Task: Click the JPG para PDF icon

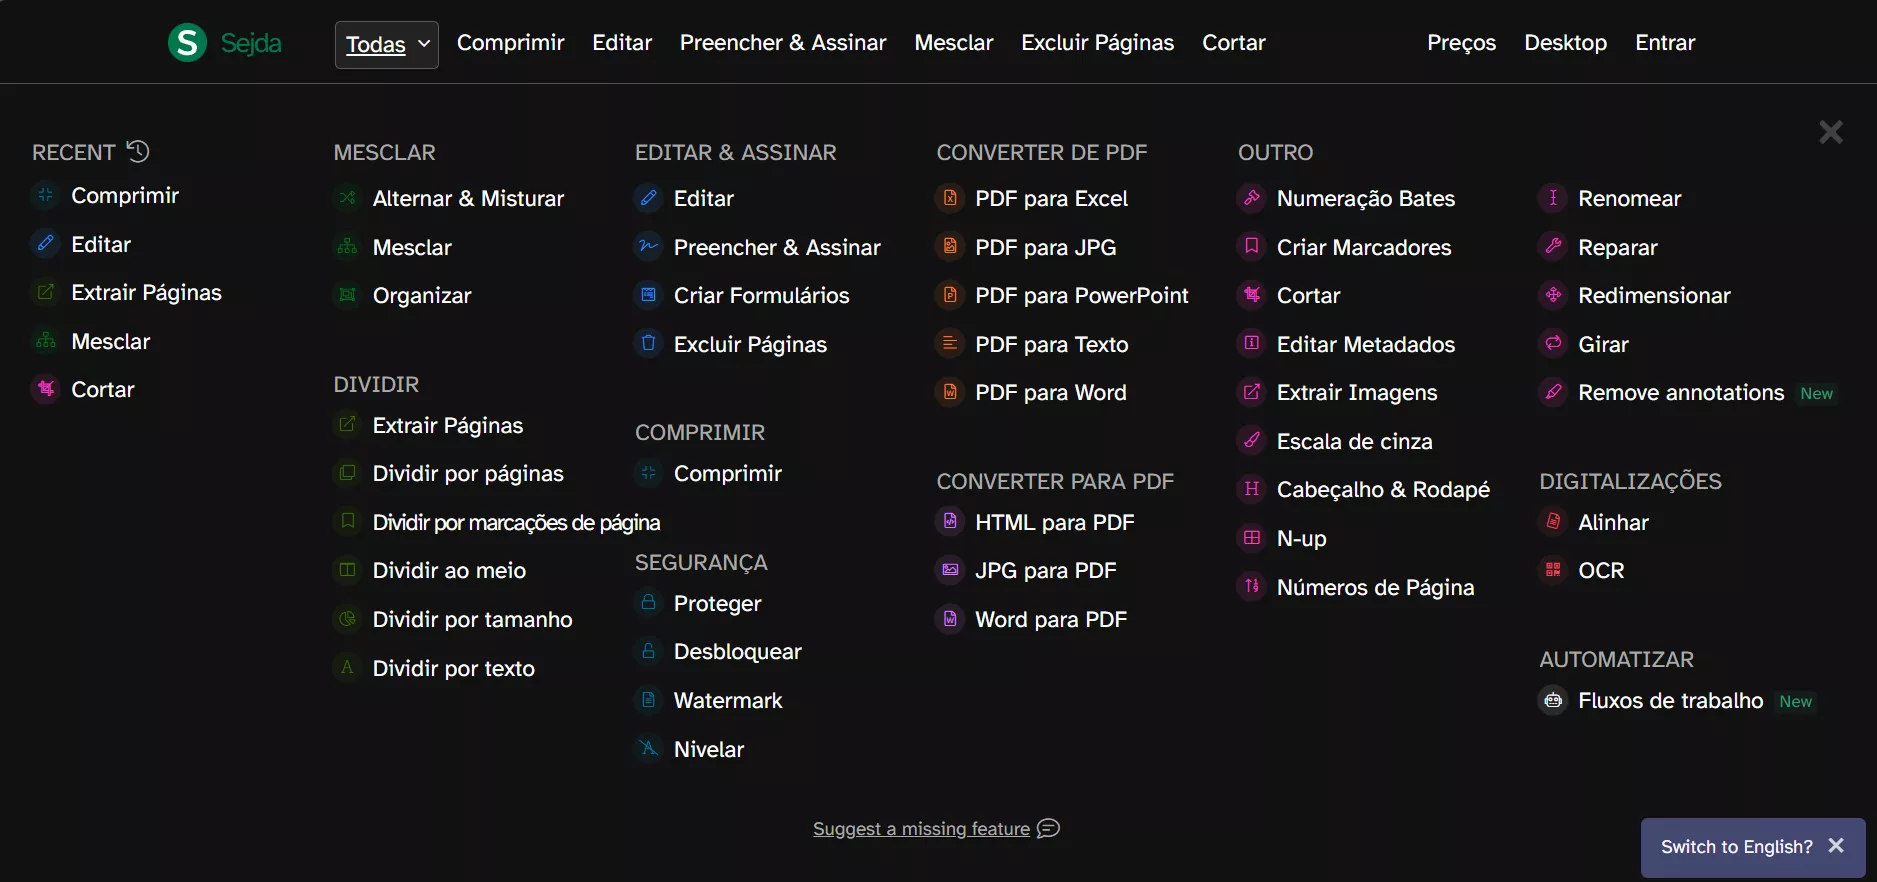Action: tap(950, 570)
